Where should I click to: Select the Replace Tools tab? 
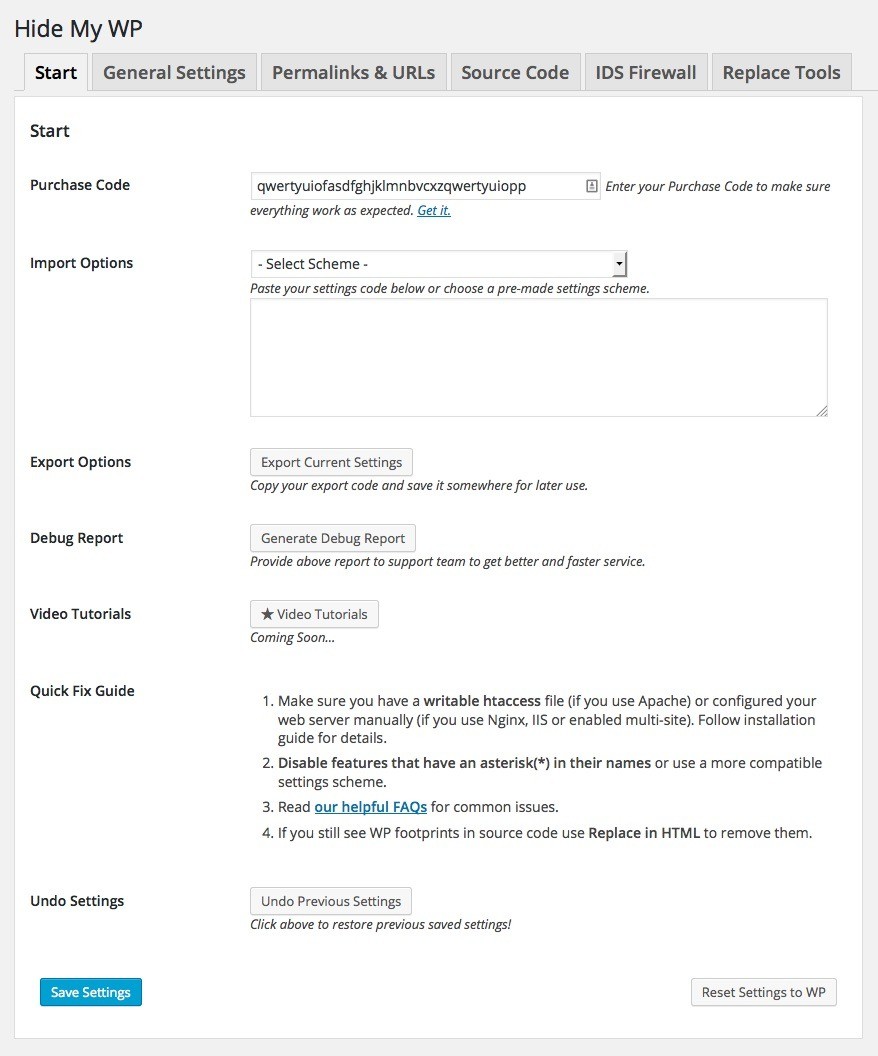tap(781, 73)
